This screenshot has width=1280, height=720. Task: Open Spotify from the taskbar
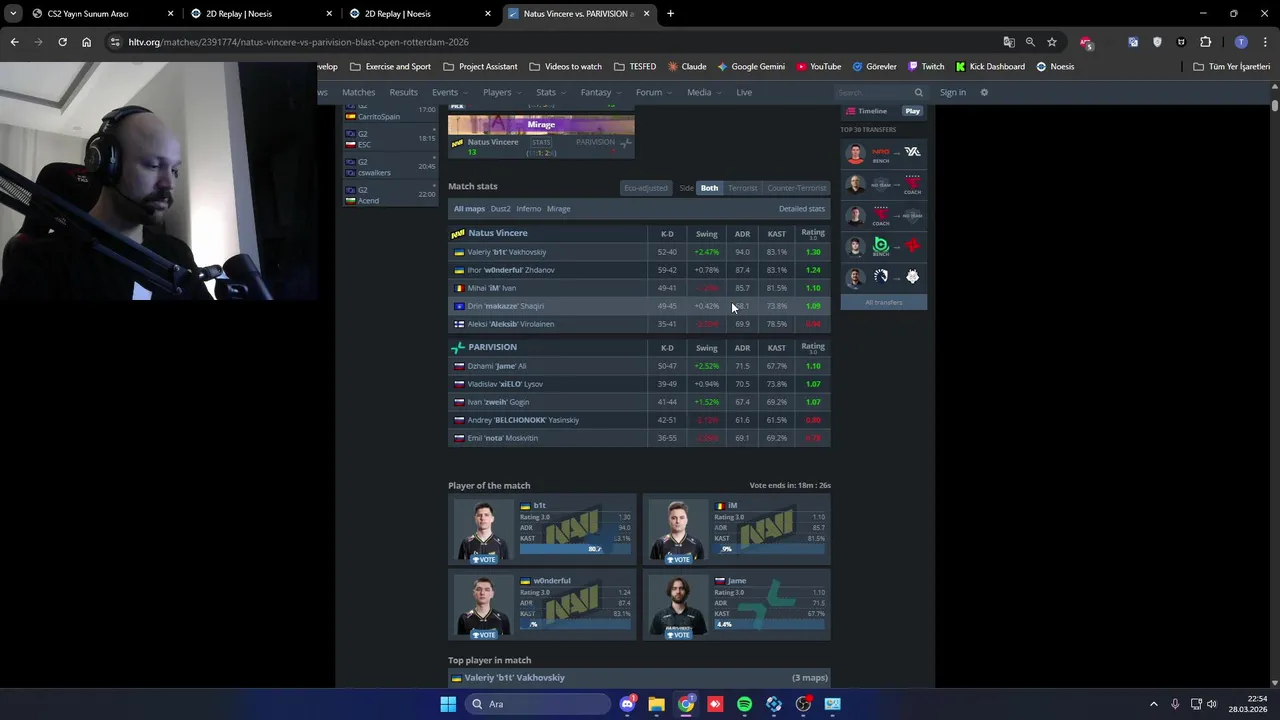pos(744,704)
